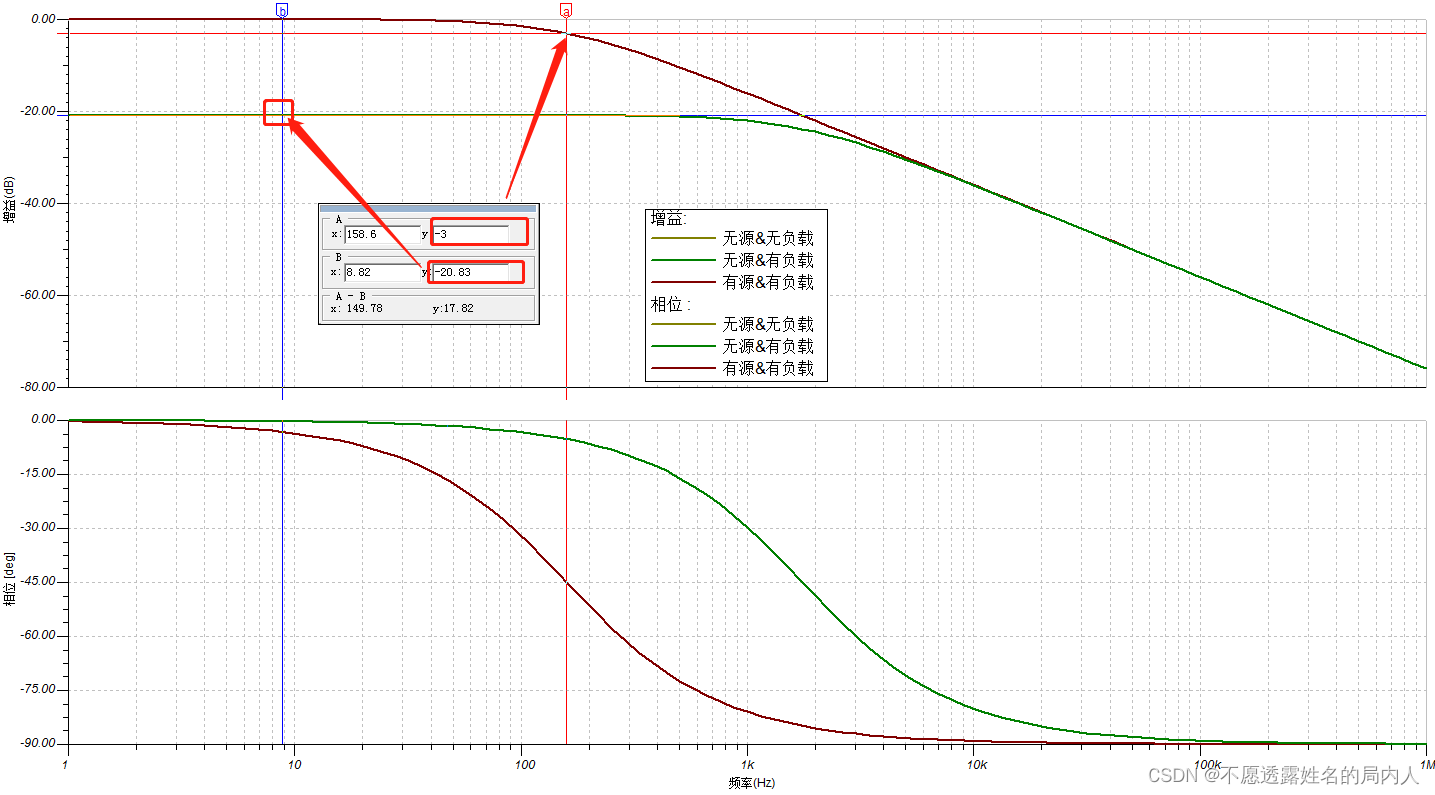Click the 增益(dB) vertical axis label
The image size is (1435, 795).
point(9,199)
